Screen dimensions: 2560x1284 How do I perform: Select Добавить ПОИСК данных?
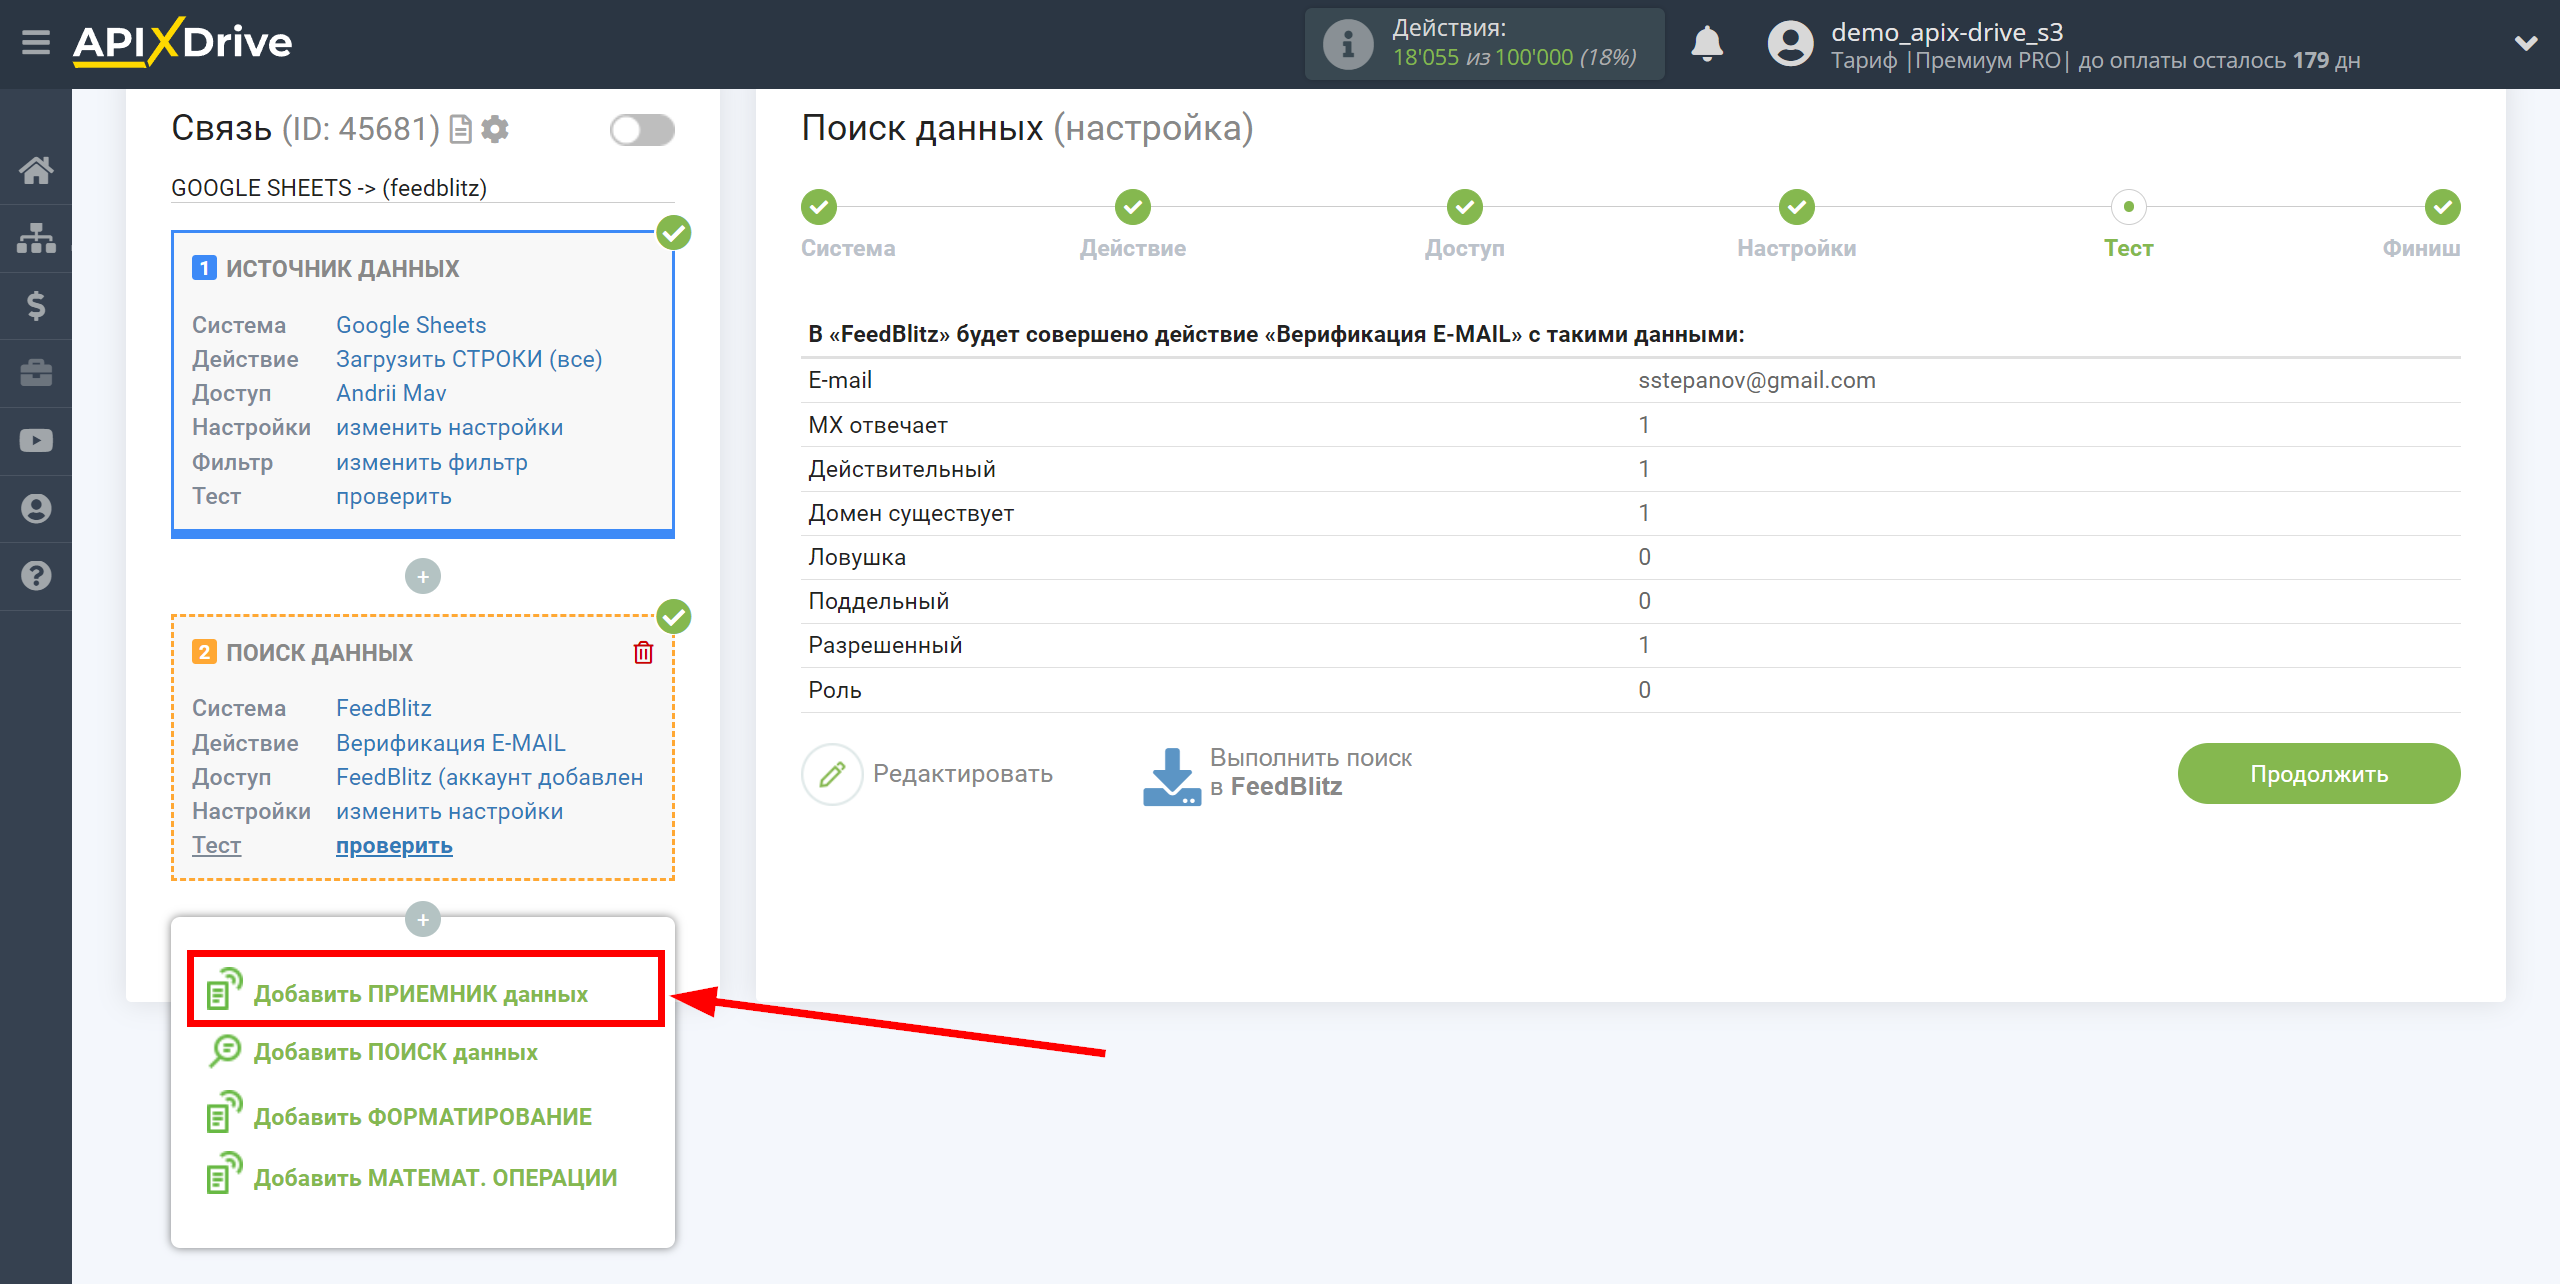point(396,1052)
